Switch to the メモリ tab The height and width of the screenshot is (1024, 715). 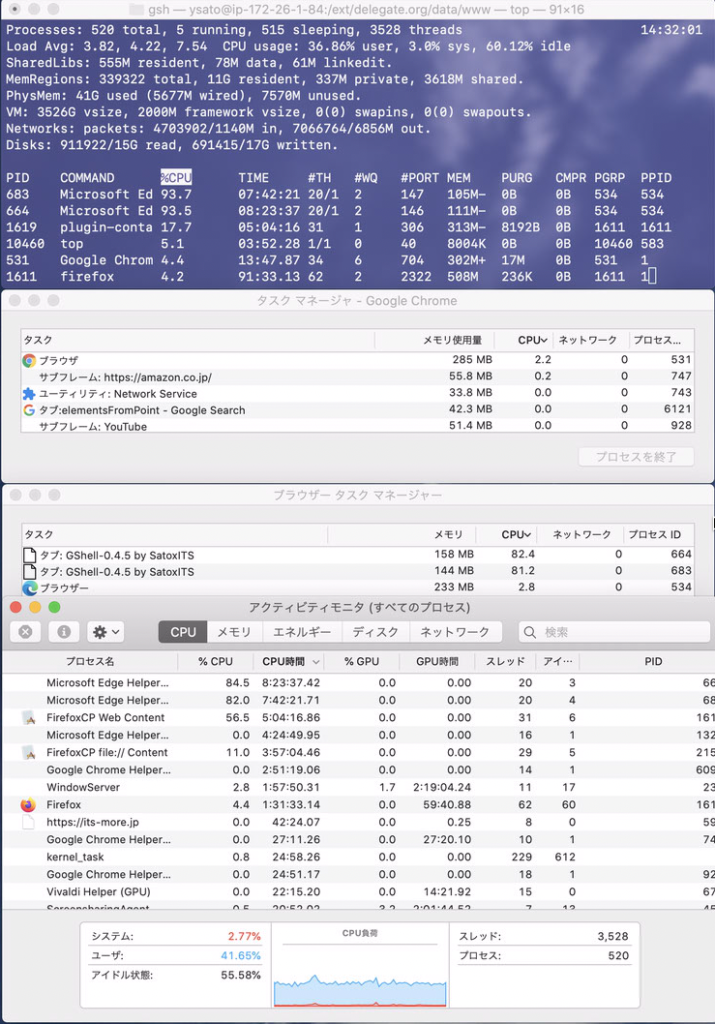(x=234, y=632)
